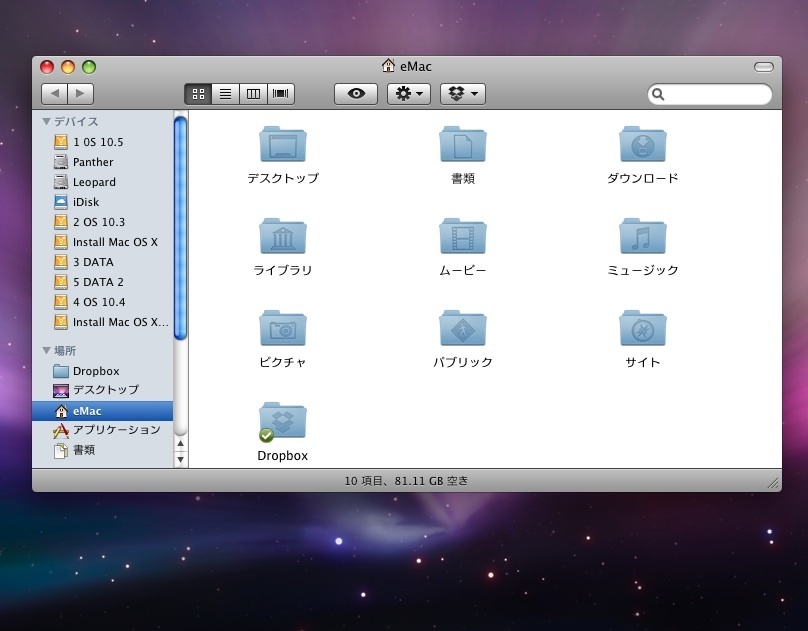Select the サイト folder
Image resolution: width=808 pixels, height=631 pixels.
pyautogui.click(x=643, y=328)
